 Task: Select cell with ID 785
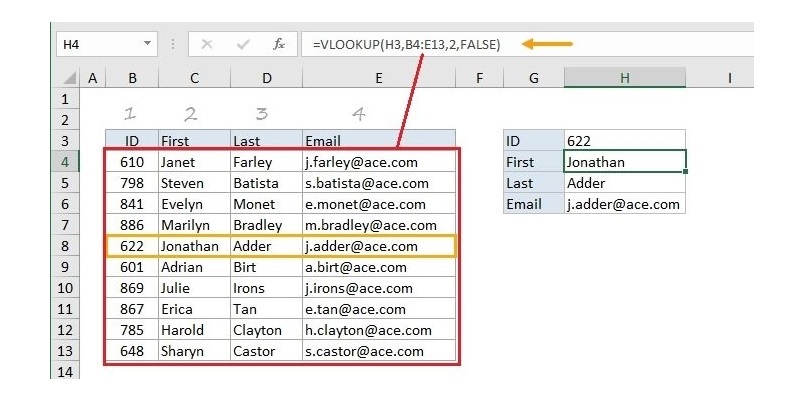(132, 330)
